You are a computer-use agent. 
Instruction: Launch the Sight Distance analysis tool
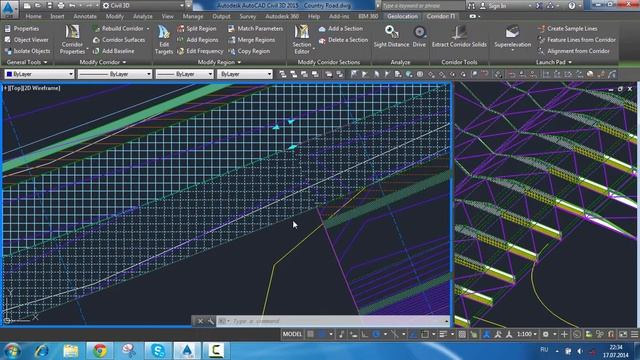coord(391,37)
